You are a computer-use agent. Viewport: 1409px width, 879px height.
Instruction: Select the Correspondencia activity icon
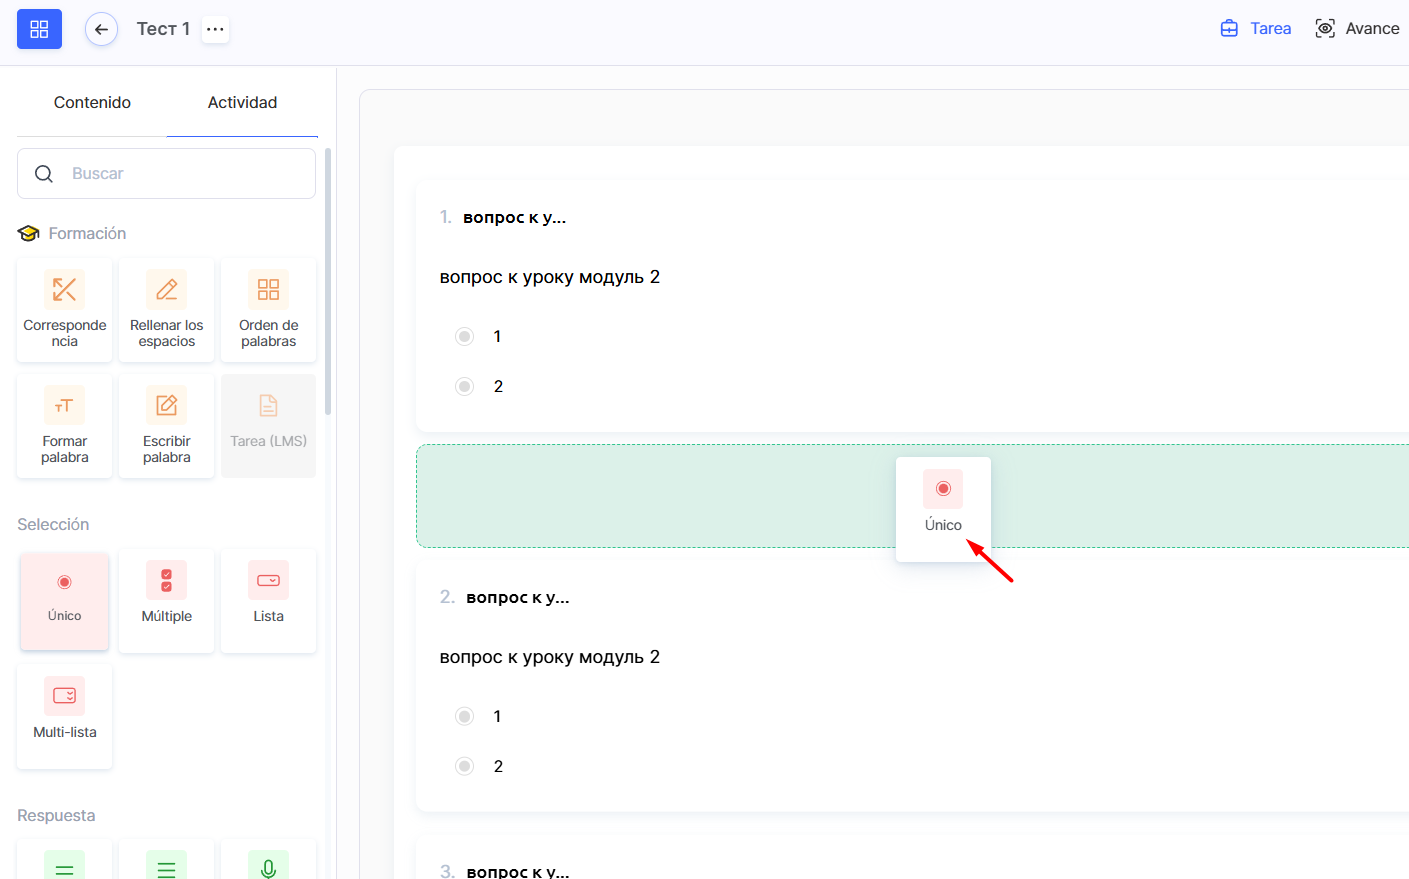pyautogui.click(x=65, y=291)
